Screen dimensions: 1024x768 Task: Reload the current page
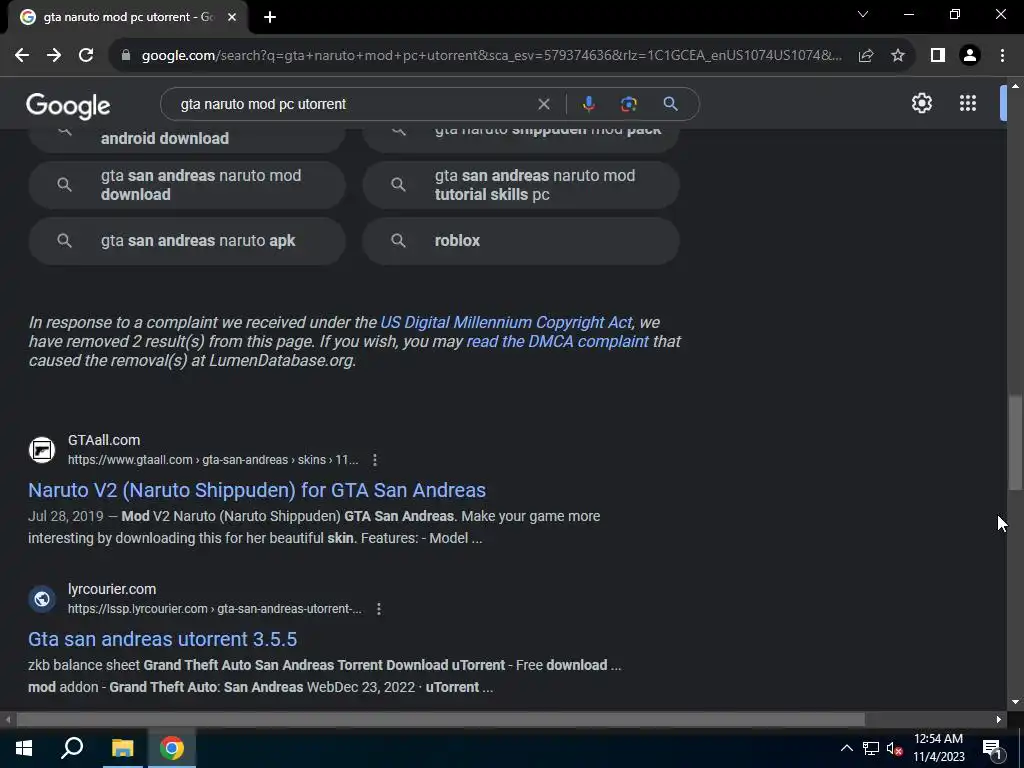(x=86, y=56)
